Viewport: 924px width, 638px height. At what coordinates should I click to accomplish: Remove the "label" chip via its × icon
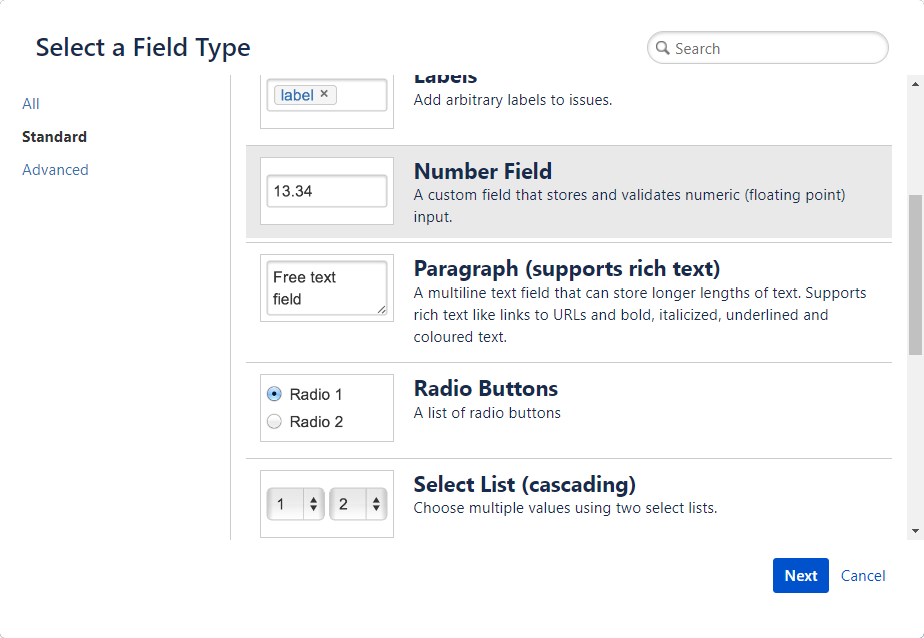pyautogui.click(x=324, y=94)
